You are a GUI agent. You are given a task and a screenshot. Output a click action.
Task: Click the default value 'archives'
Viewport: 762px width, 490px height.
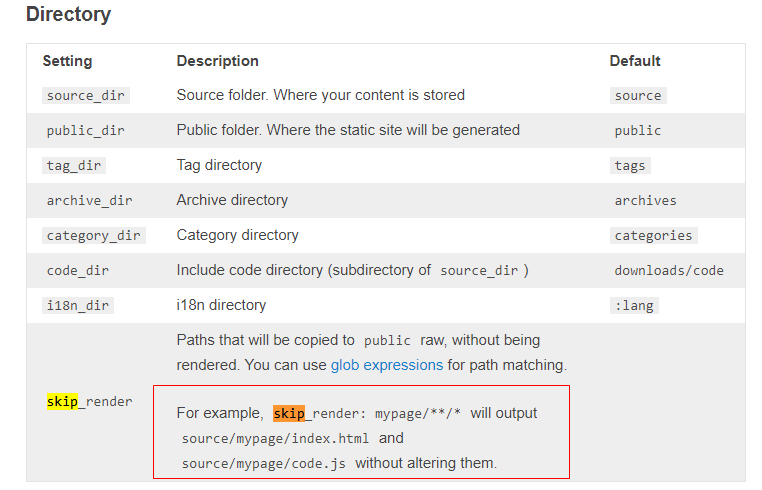tap(645, 201)
